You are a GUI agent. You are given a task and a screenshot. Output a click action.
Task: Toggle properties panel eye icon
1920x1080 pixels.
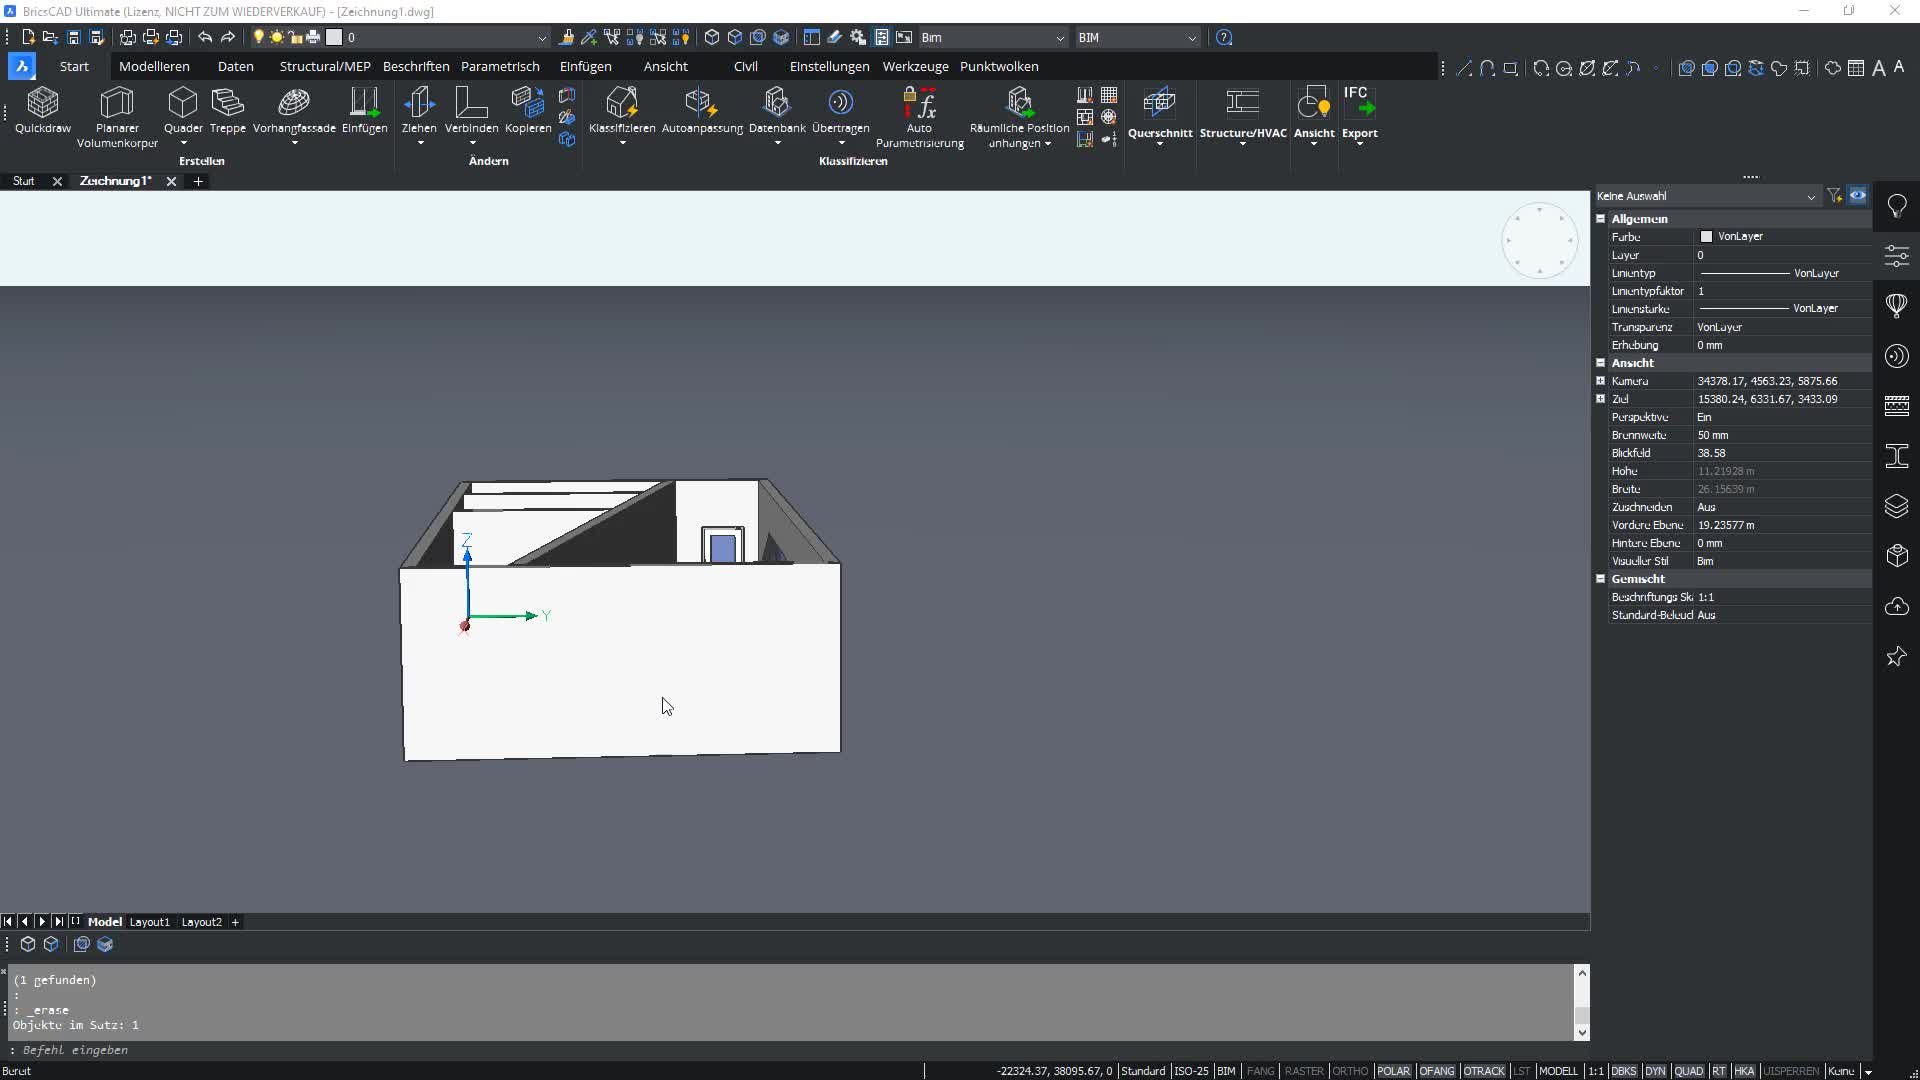click(1858, 196)
